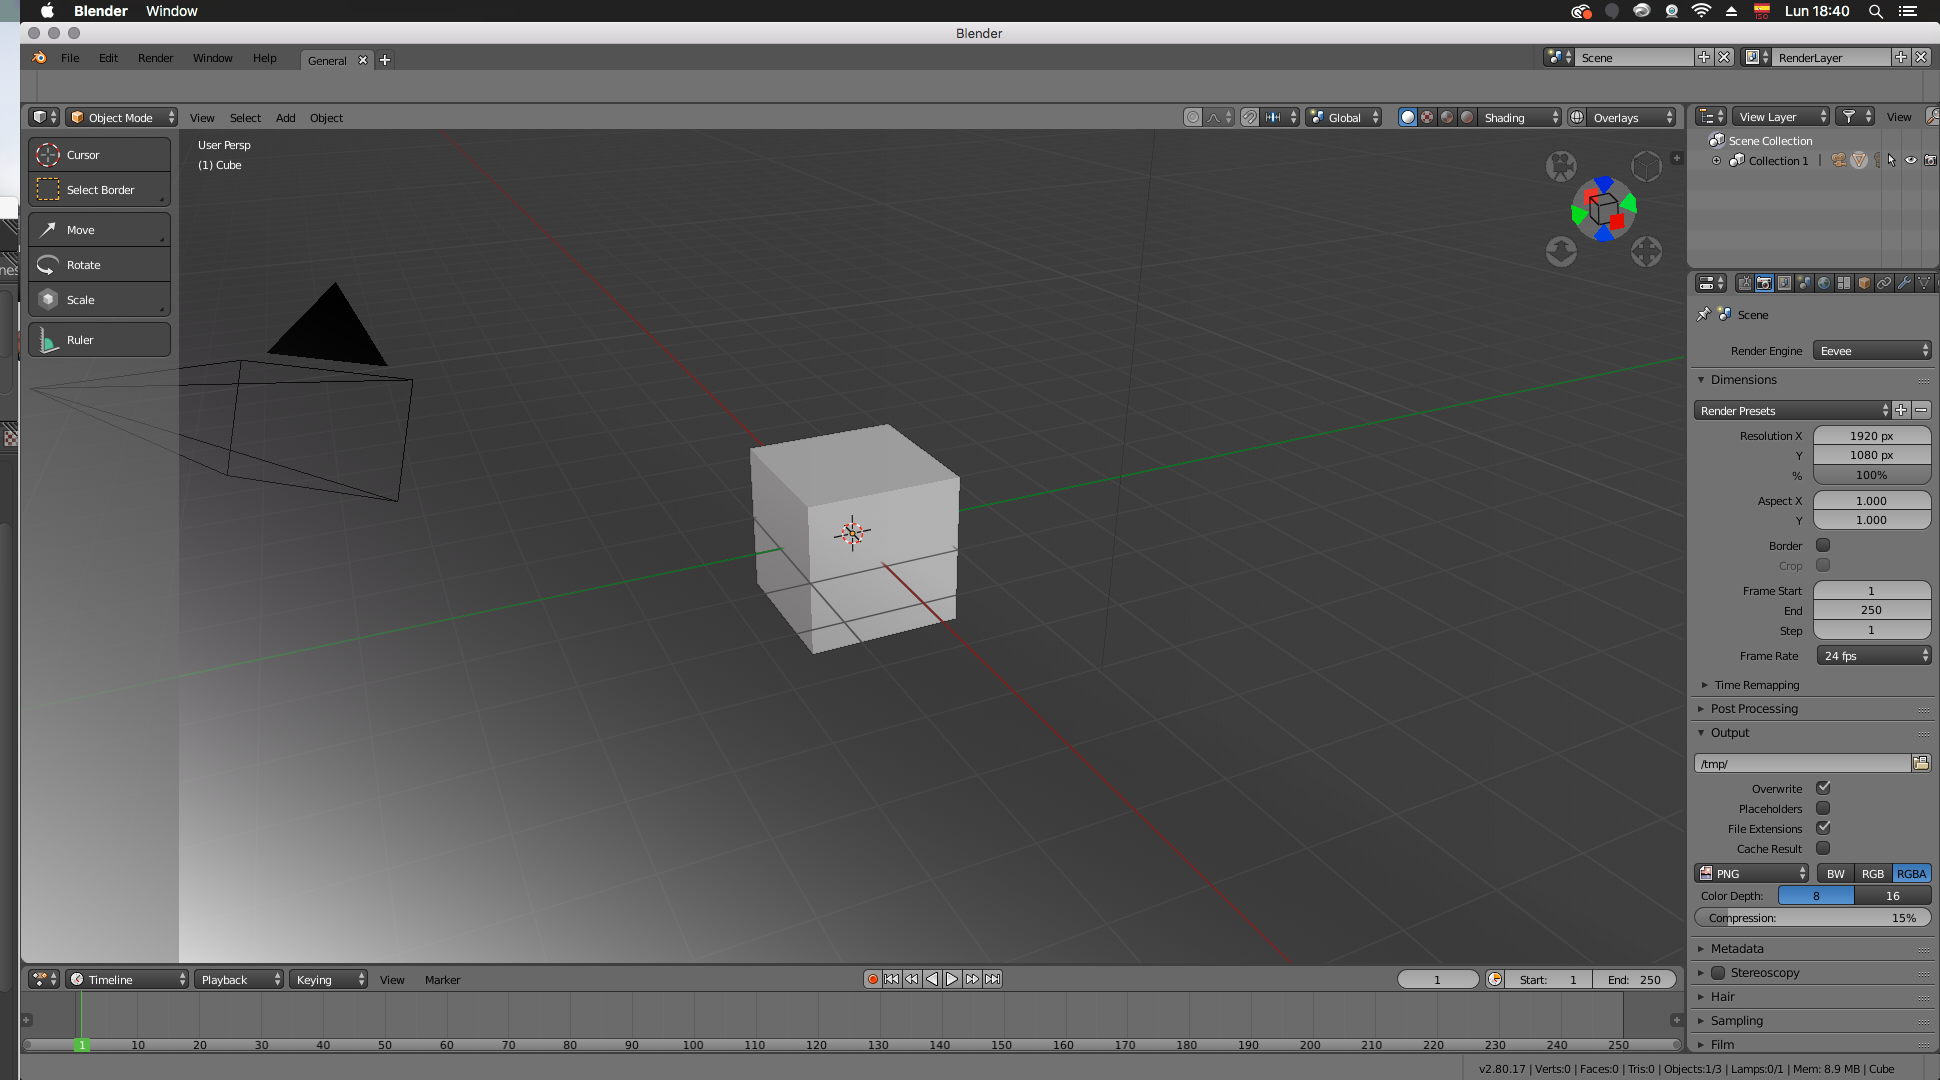Click the Compression 15% slider
1940x1080 pixels.
click(x=1812, y=918)
